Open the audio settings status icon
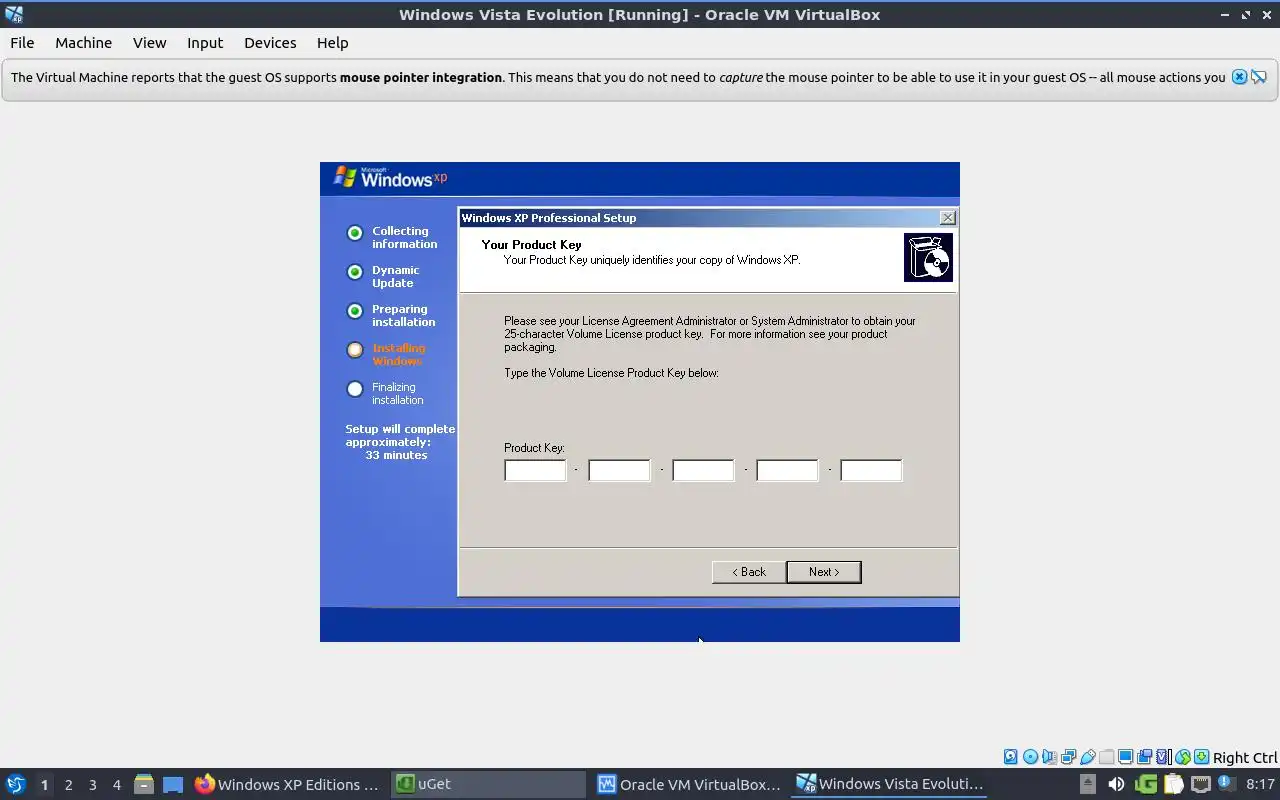Screen dimensions: 1280x800 click(x=1050, y=757)
